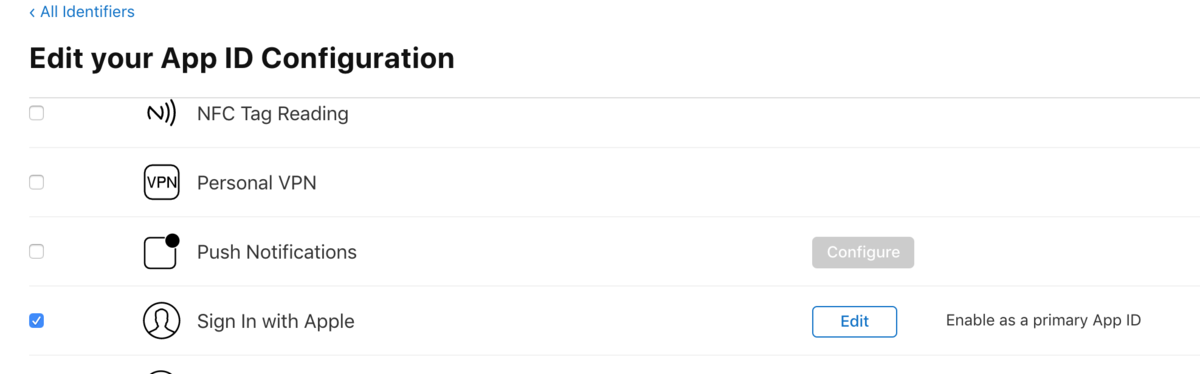Tick the Personal VPN checkbox
This screenshot has width=1200, height=374.
(x=36, y=182)
